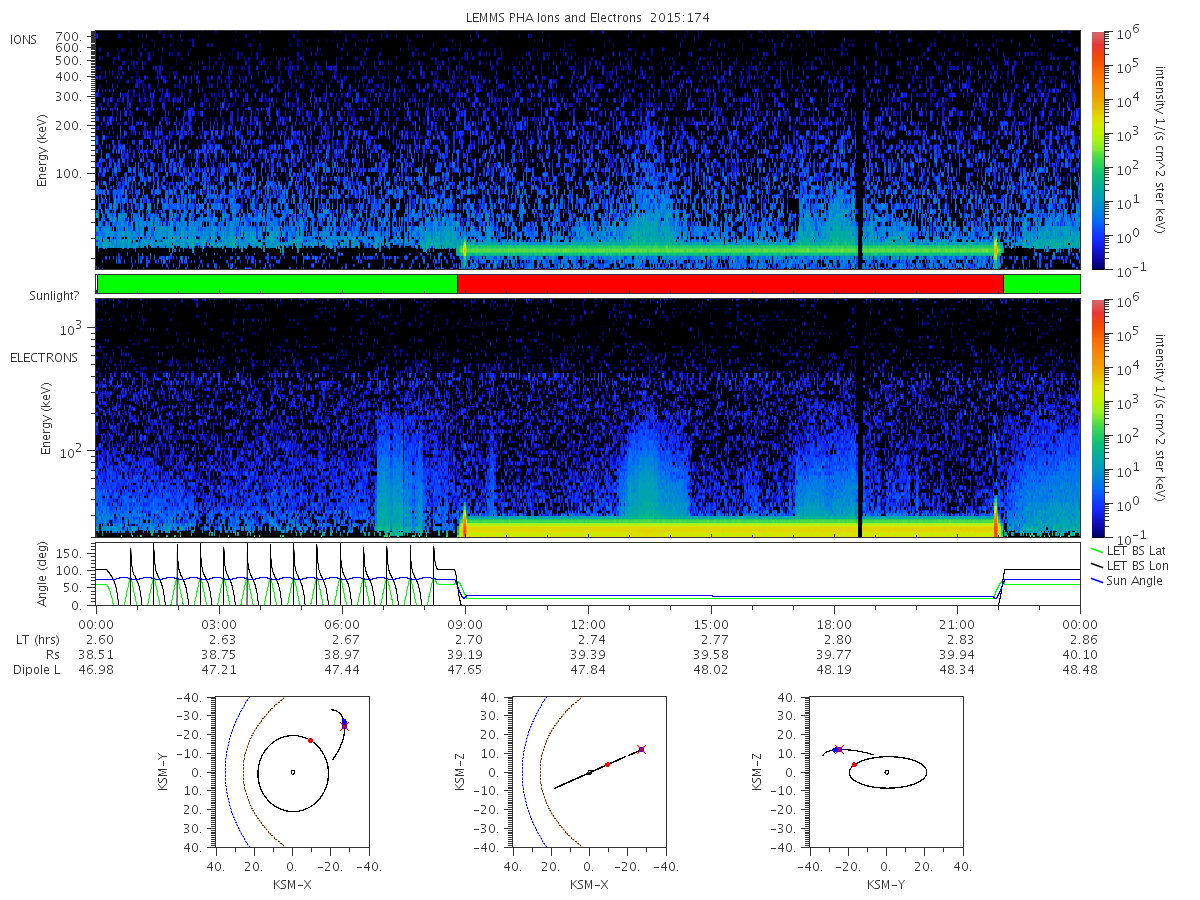Click the red cross marker in the KSM-X/KSM-Z plot
This screenshot has height=900, width=1200.
(642, 749)
